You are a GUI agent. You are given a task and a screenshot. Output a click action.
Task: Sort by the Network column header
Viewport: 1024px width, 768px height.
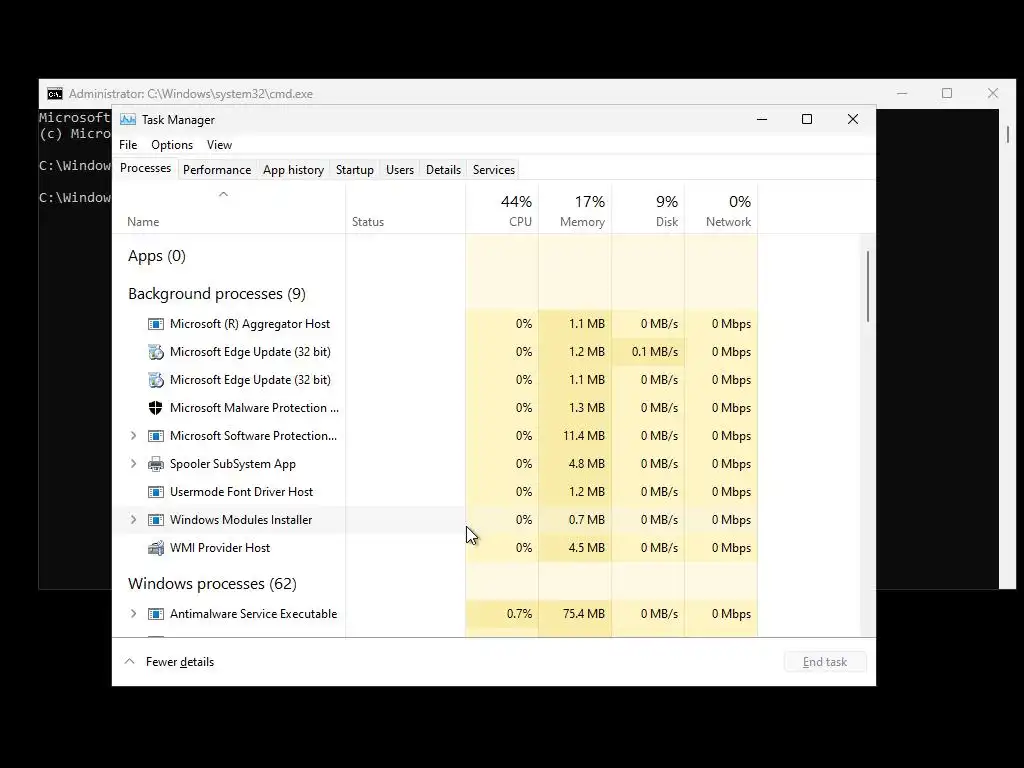722,209
